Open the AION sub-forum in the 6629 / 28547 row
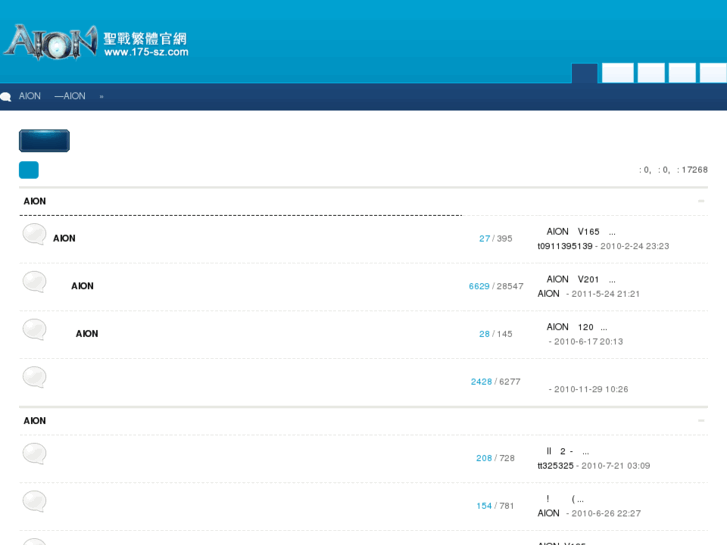Screen dimensions: 727x545 (83, 286)
